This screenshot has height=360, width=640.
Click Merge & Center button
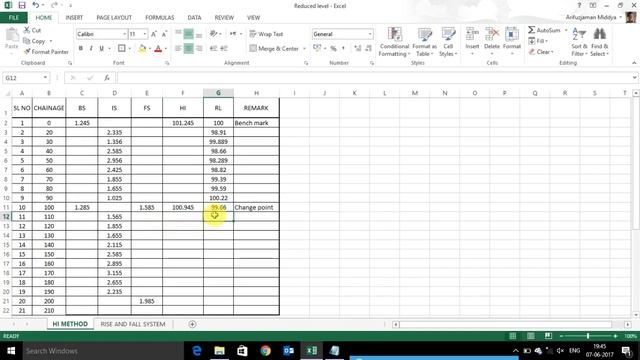pyautogui.click(x=274, y=49)
